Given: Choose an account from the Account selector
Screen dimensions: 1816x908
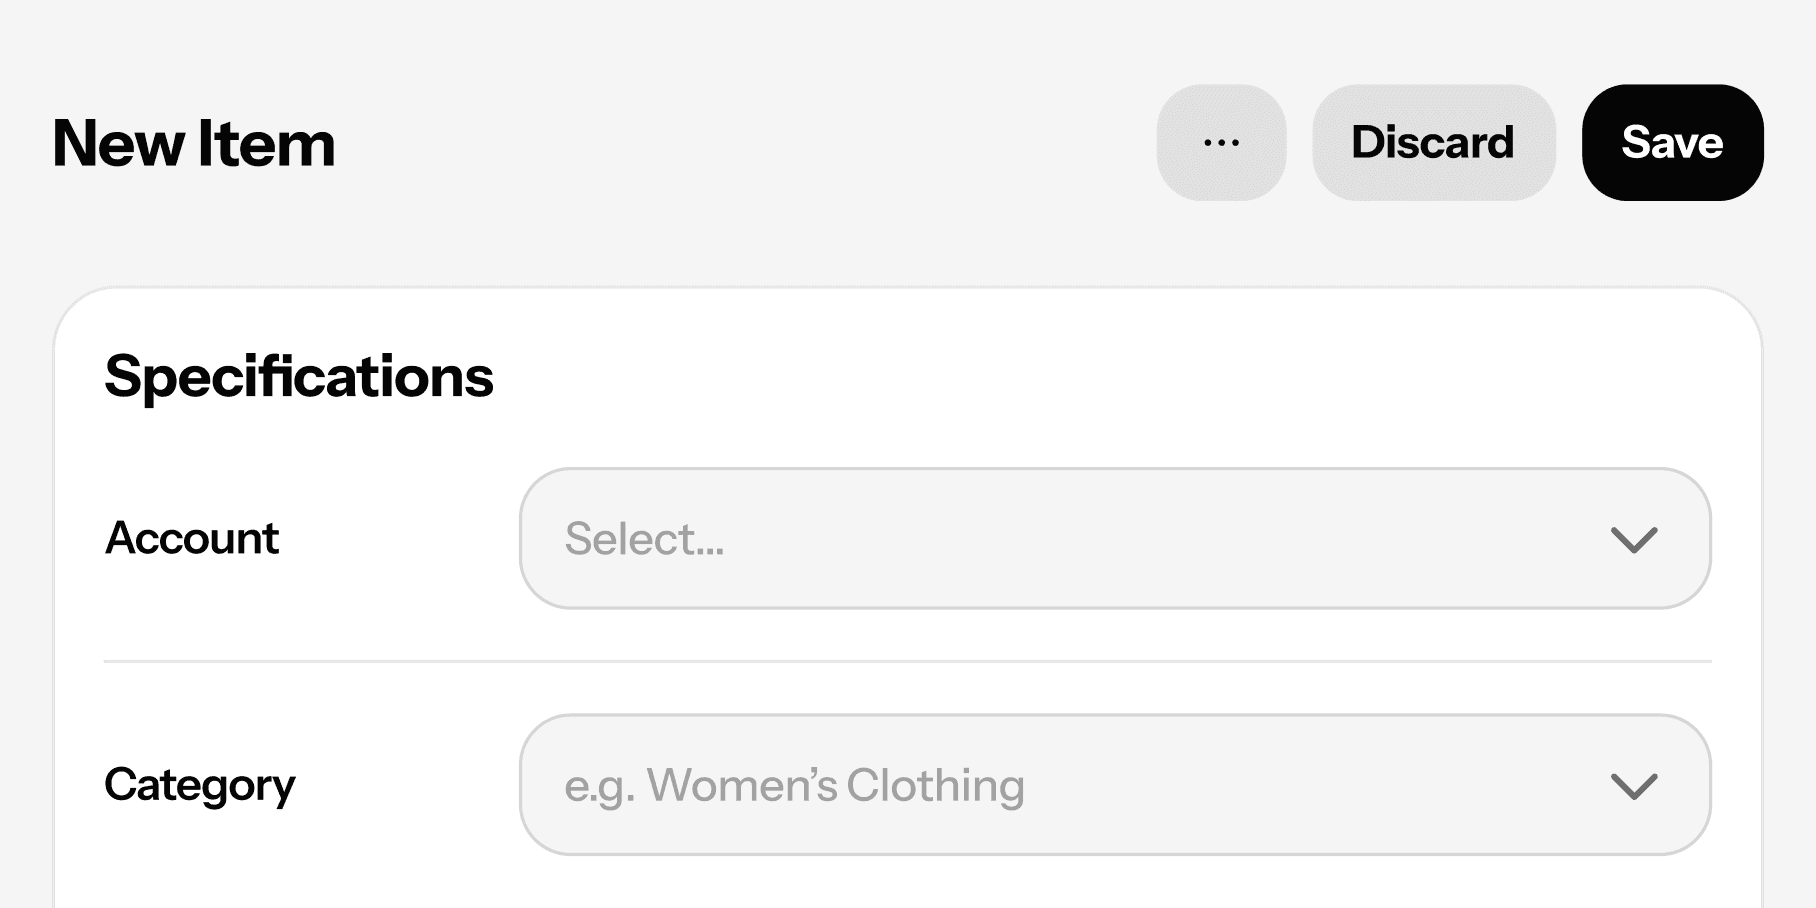Looking at the screenshot, I should click(1114, 539).
